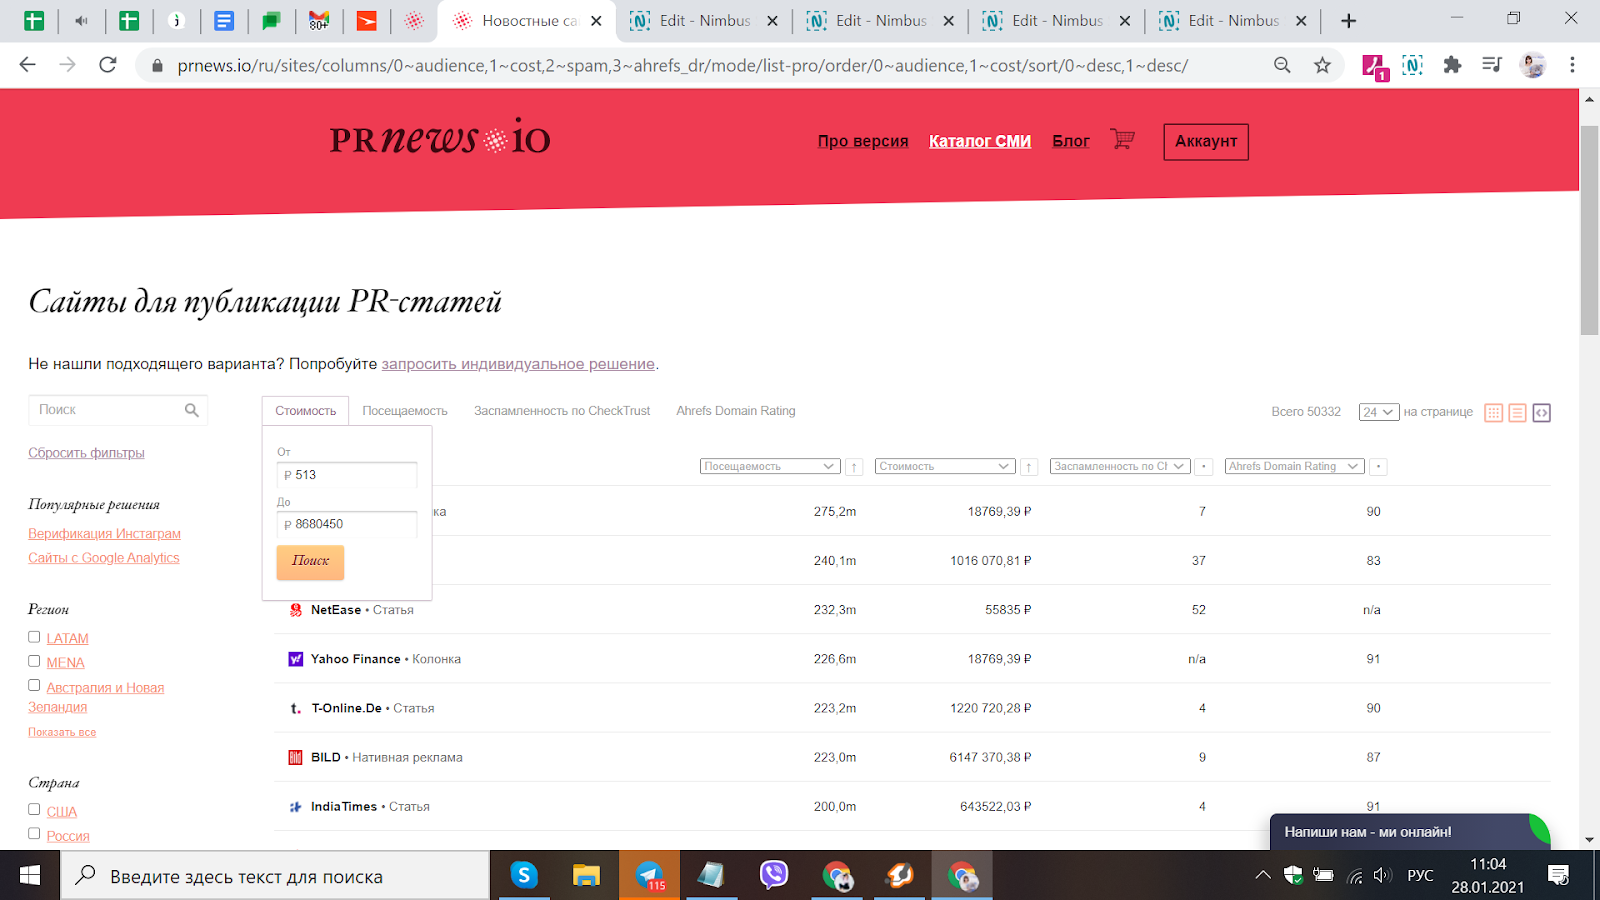The width and height of the screenshot is (1600, 900).
Task: Open the Стоимость column dropdown
Action: click(945, 467)
